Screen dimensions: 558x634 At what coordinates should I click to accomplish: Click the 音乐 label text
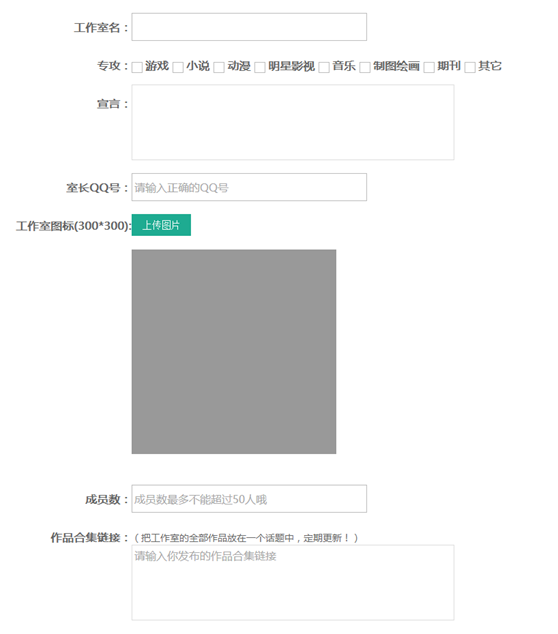coord(344,66)
